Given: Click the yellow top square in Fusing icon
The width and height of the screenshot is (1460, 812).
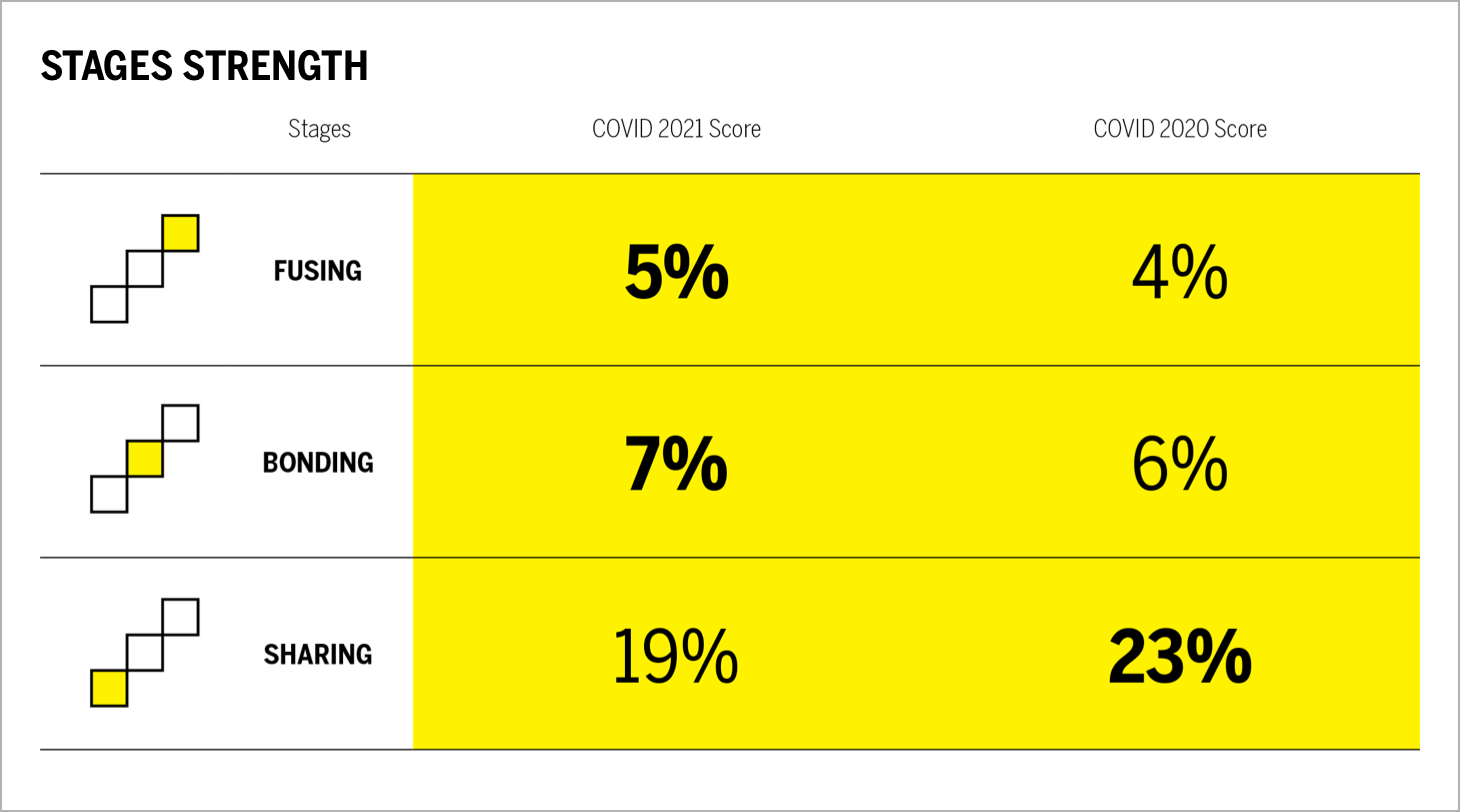Looking at the screenshot, I should coord(180,233).
